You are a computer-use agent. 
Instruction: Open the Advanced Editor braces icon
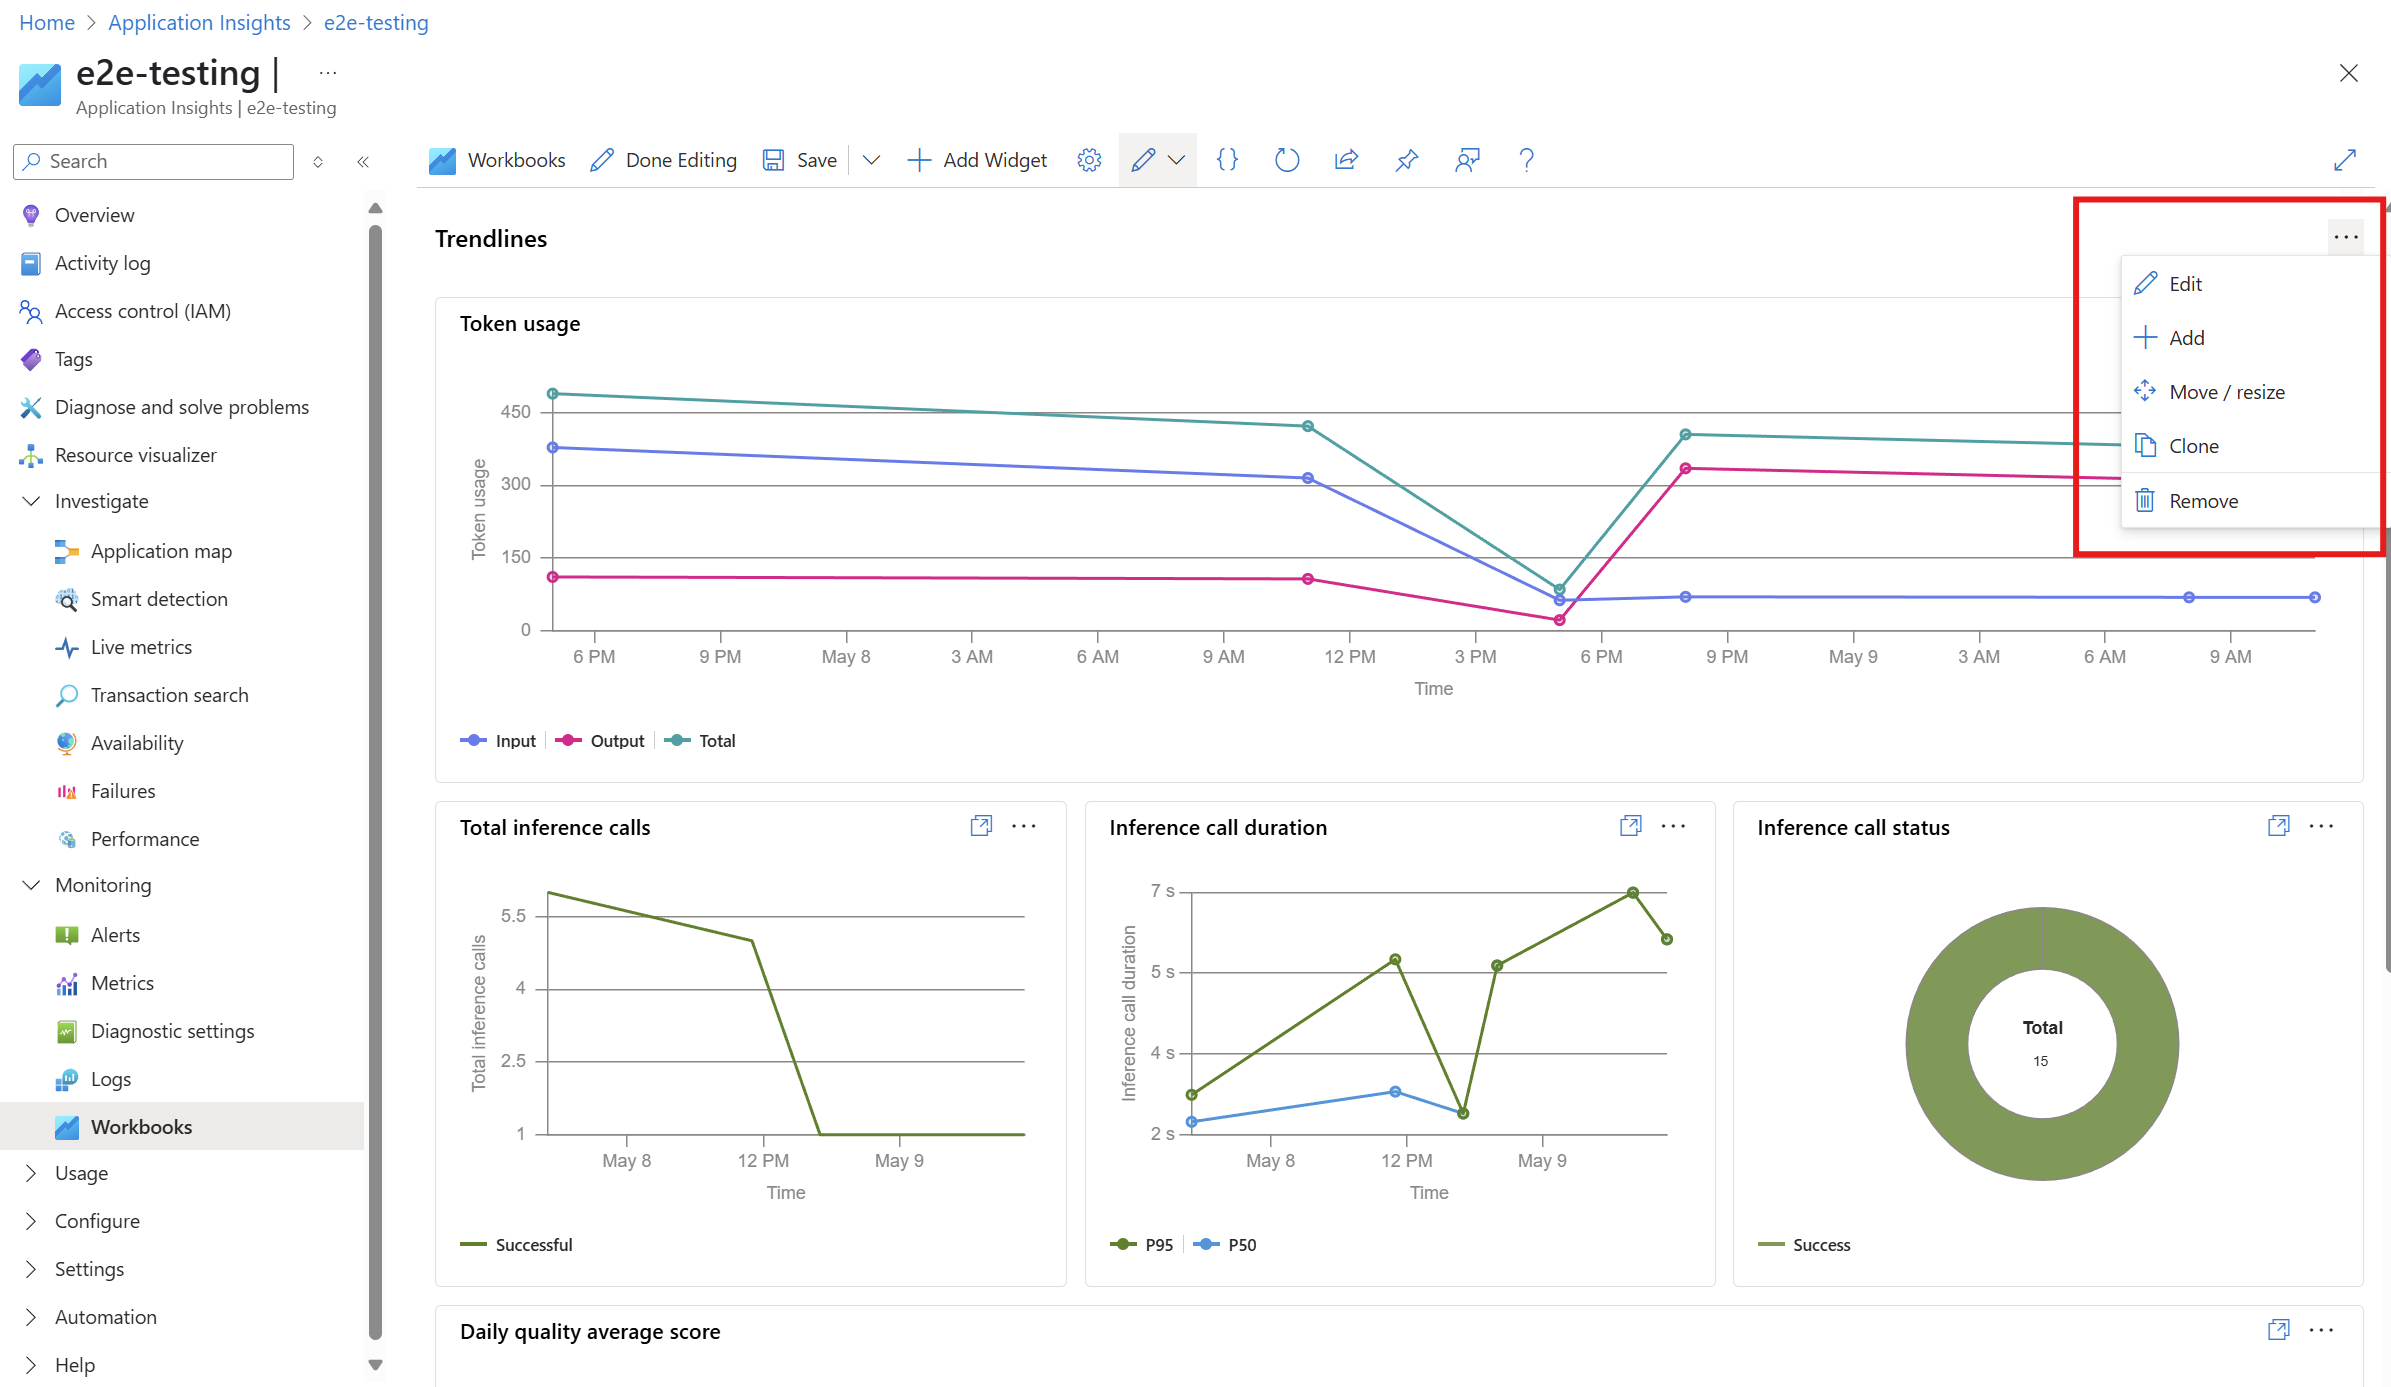[1227, 160]
